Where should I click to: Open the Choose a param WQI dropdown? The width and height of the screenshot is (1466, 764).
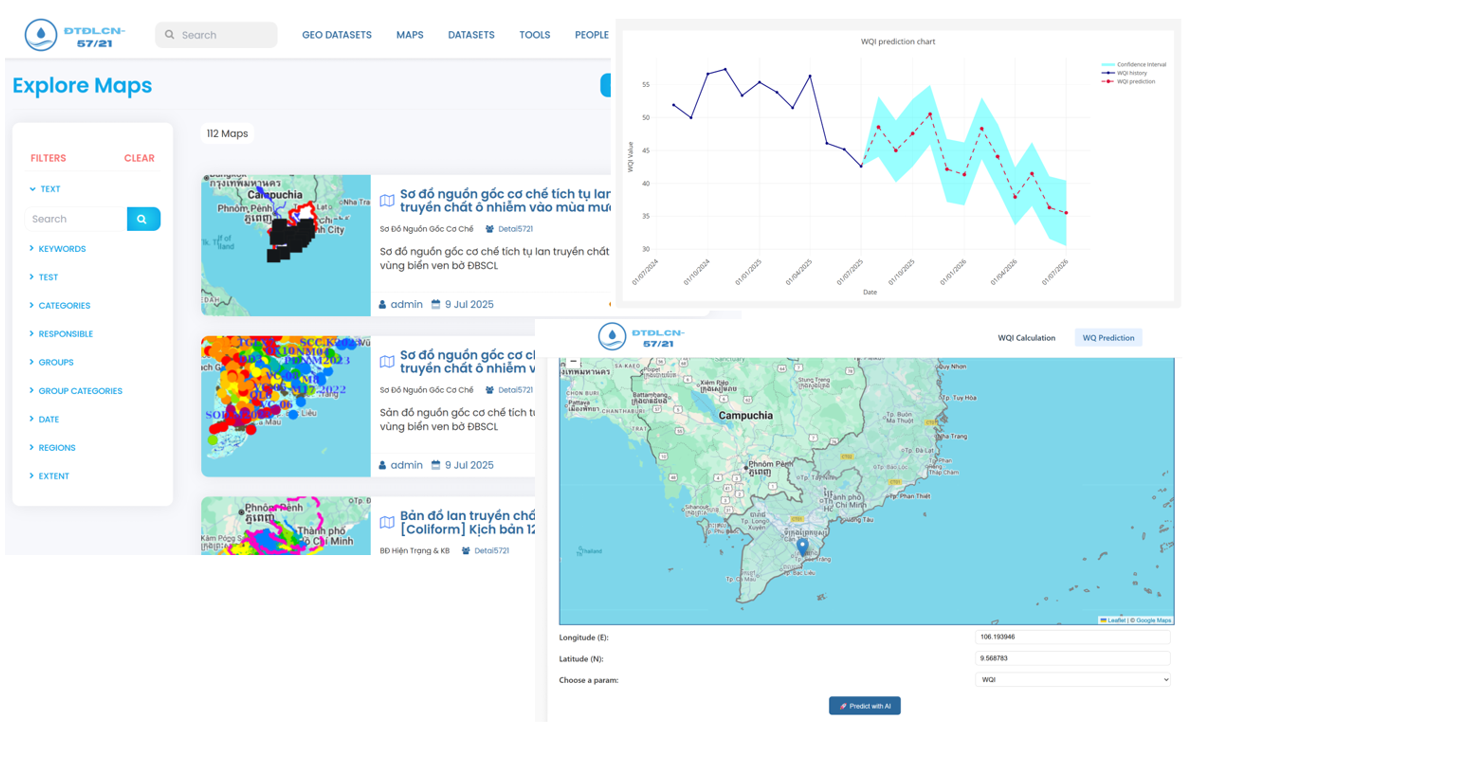point(1072,680)
